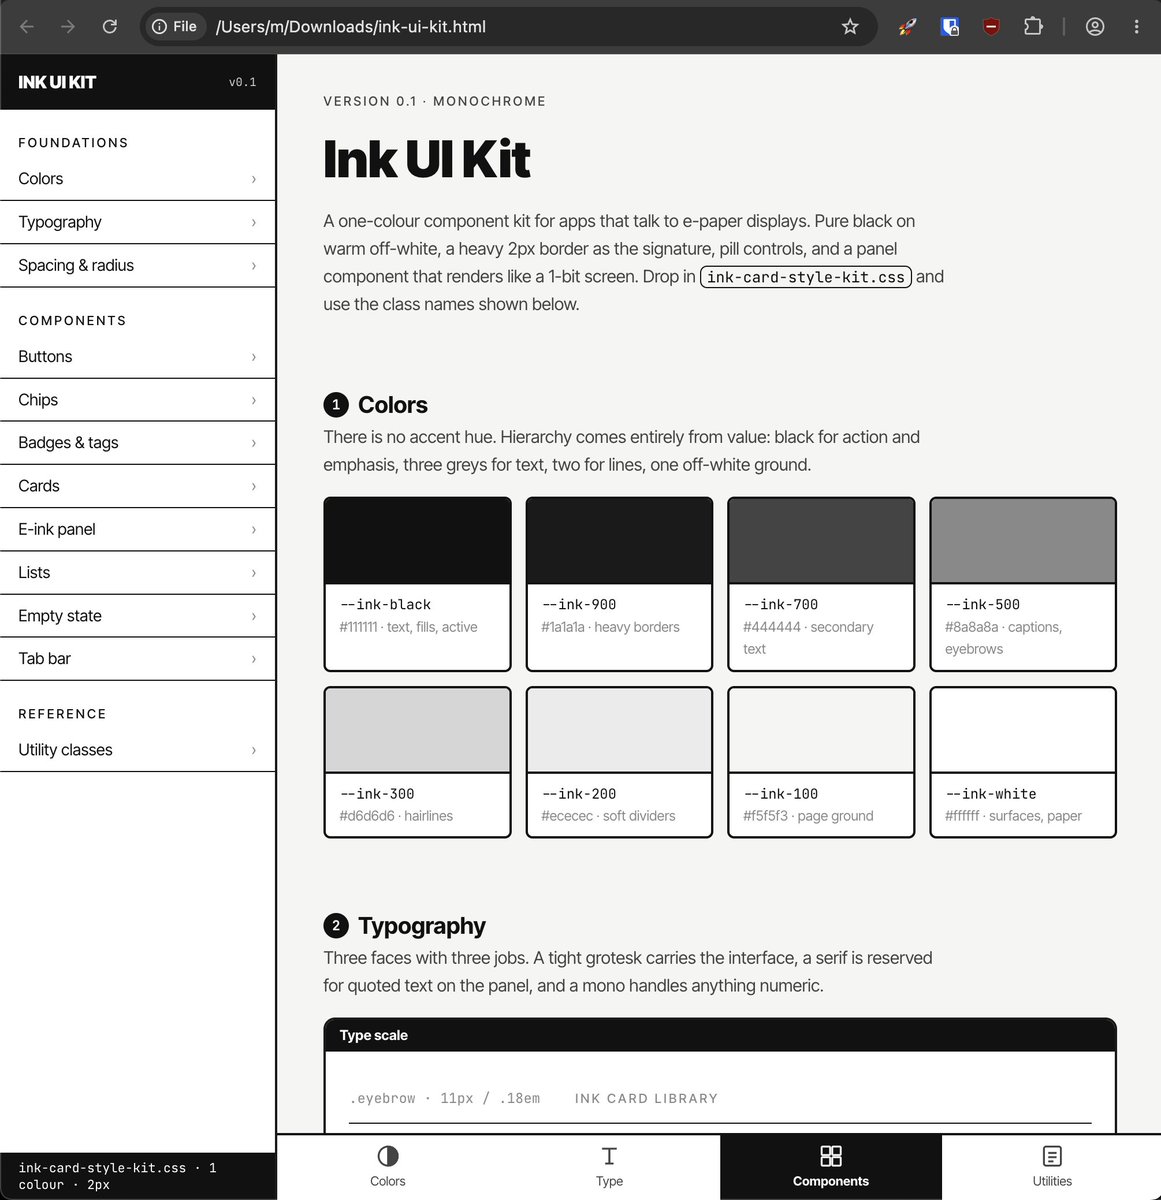Click the Typography section heading
This screenshot has height=1200, width=1161.
(422, 926)
